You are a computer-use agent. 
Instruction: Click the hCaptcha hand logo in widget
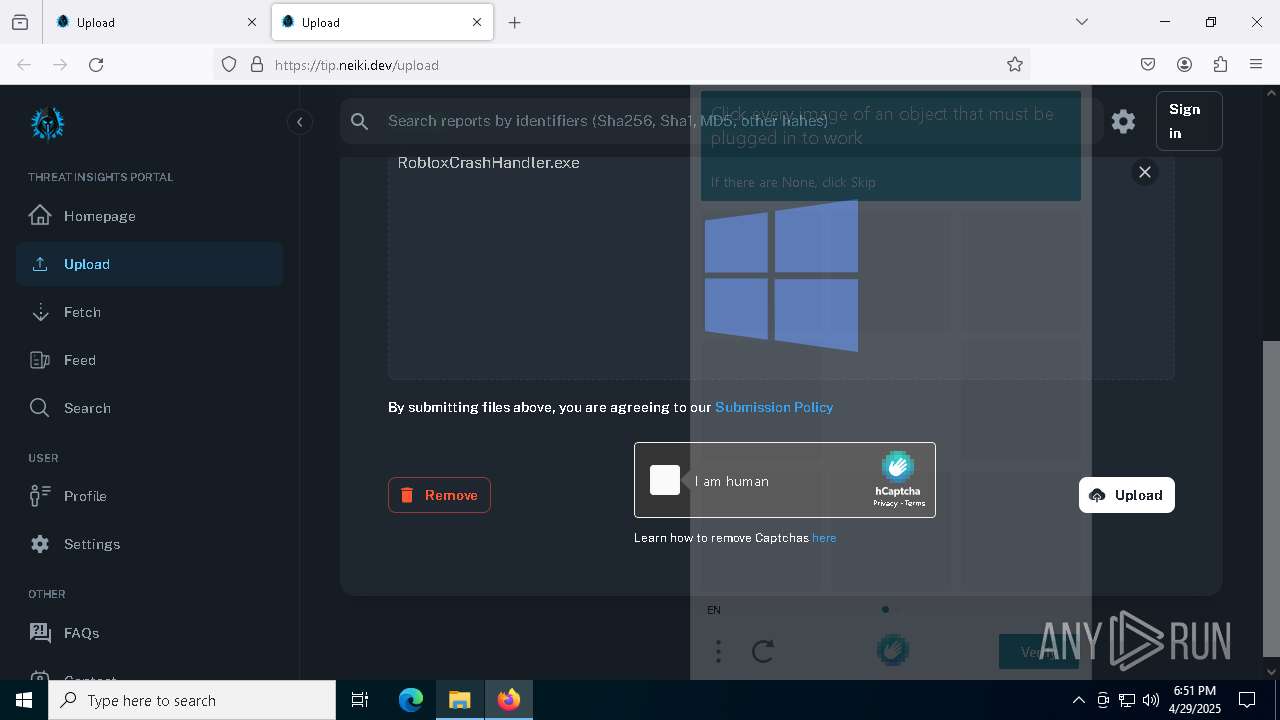pyautogui.click(x=898, y=467)
